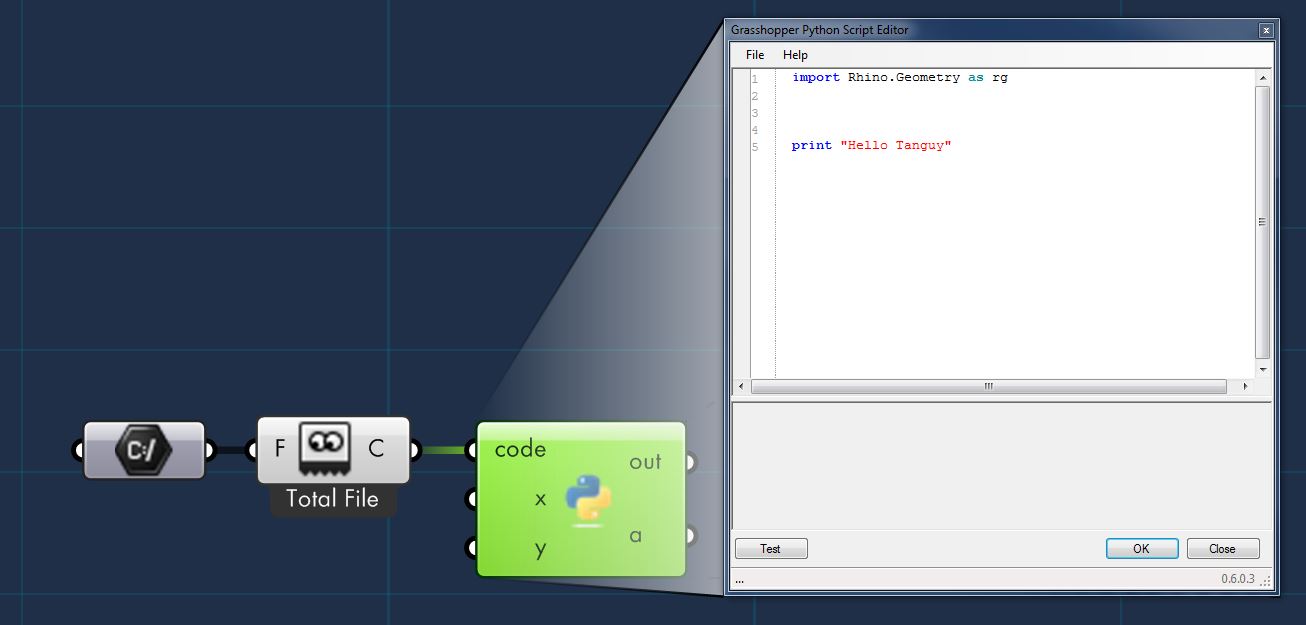Open the File menu in the script editor
The width and height of the screenshot is (1306, 625).
[x=755, y=55]
